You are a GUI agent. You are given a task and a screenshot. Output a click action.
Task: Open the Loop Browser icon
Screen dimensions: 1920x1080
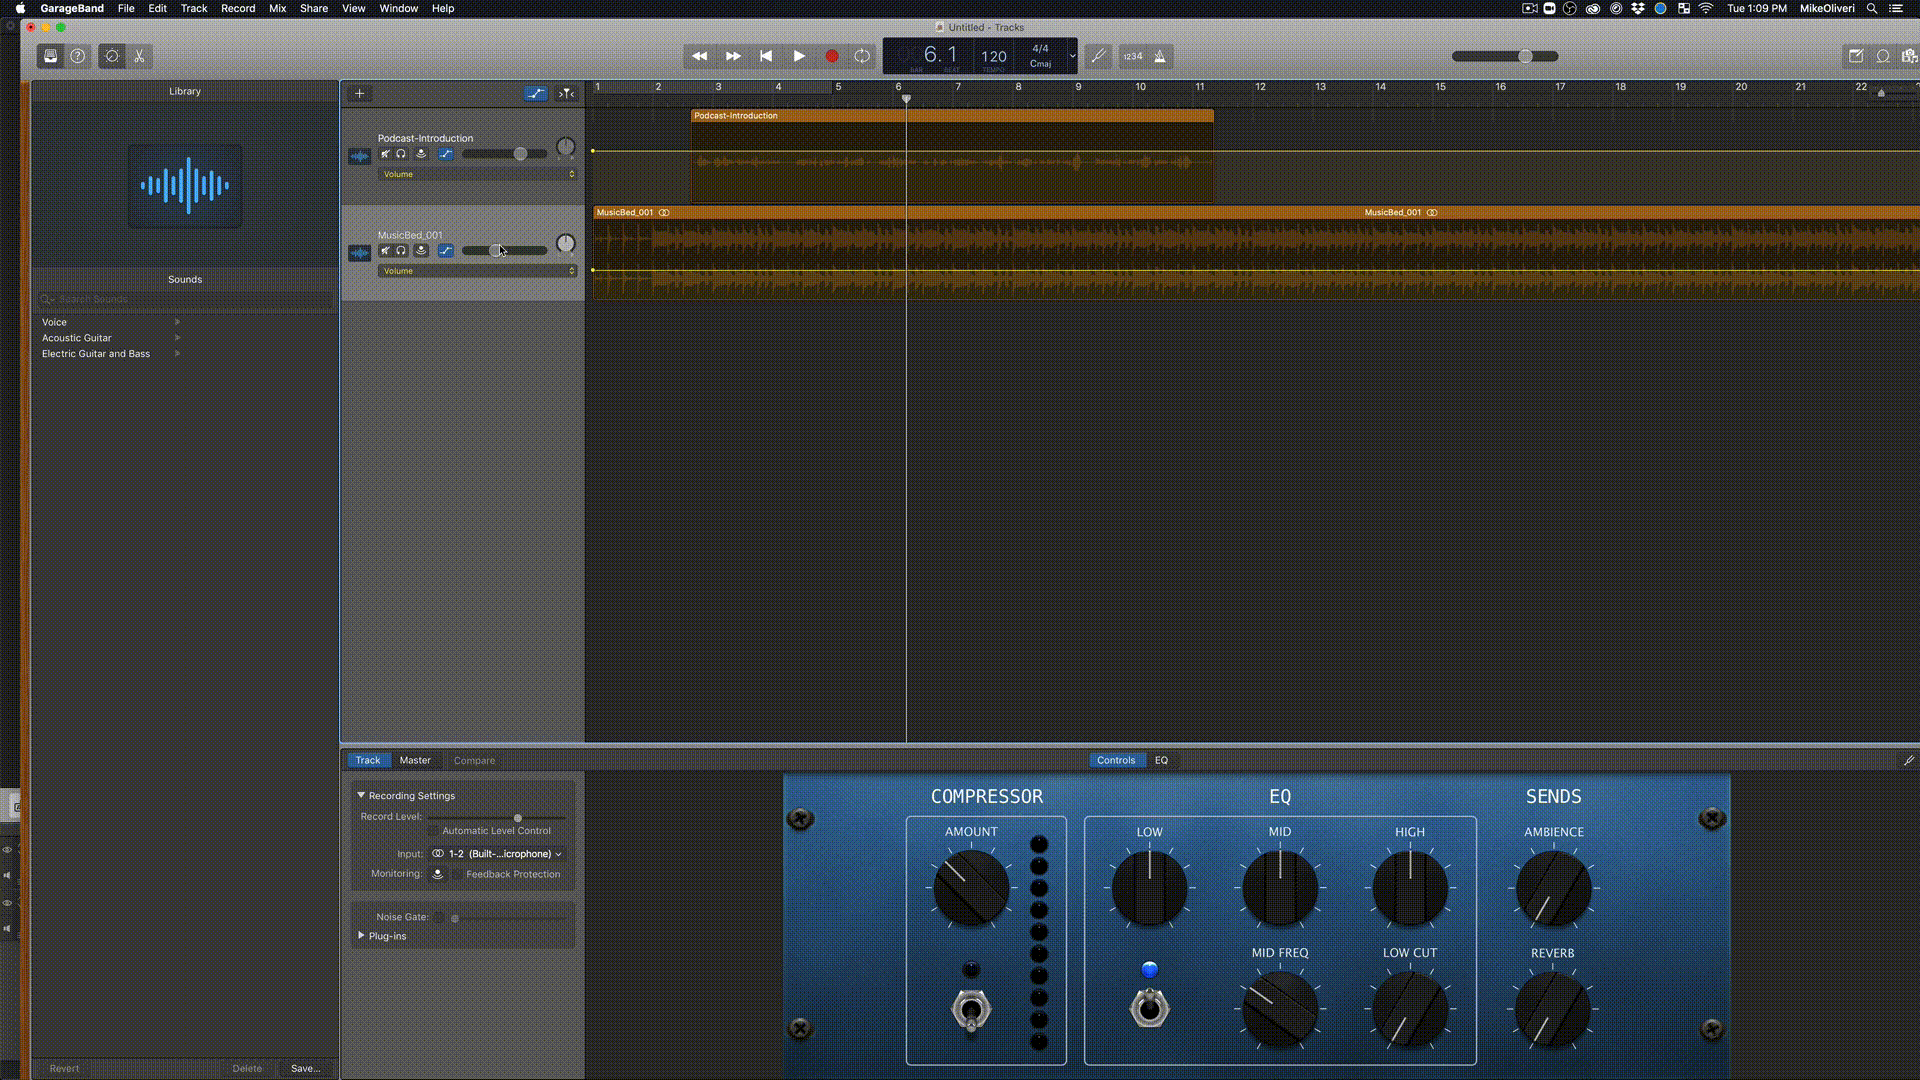point(1883,57)
